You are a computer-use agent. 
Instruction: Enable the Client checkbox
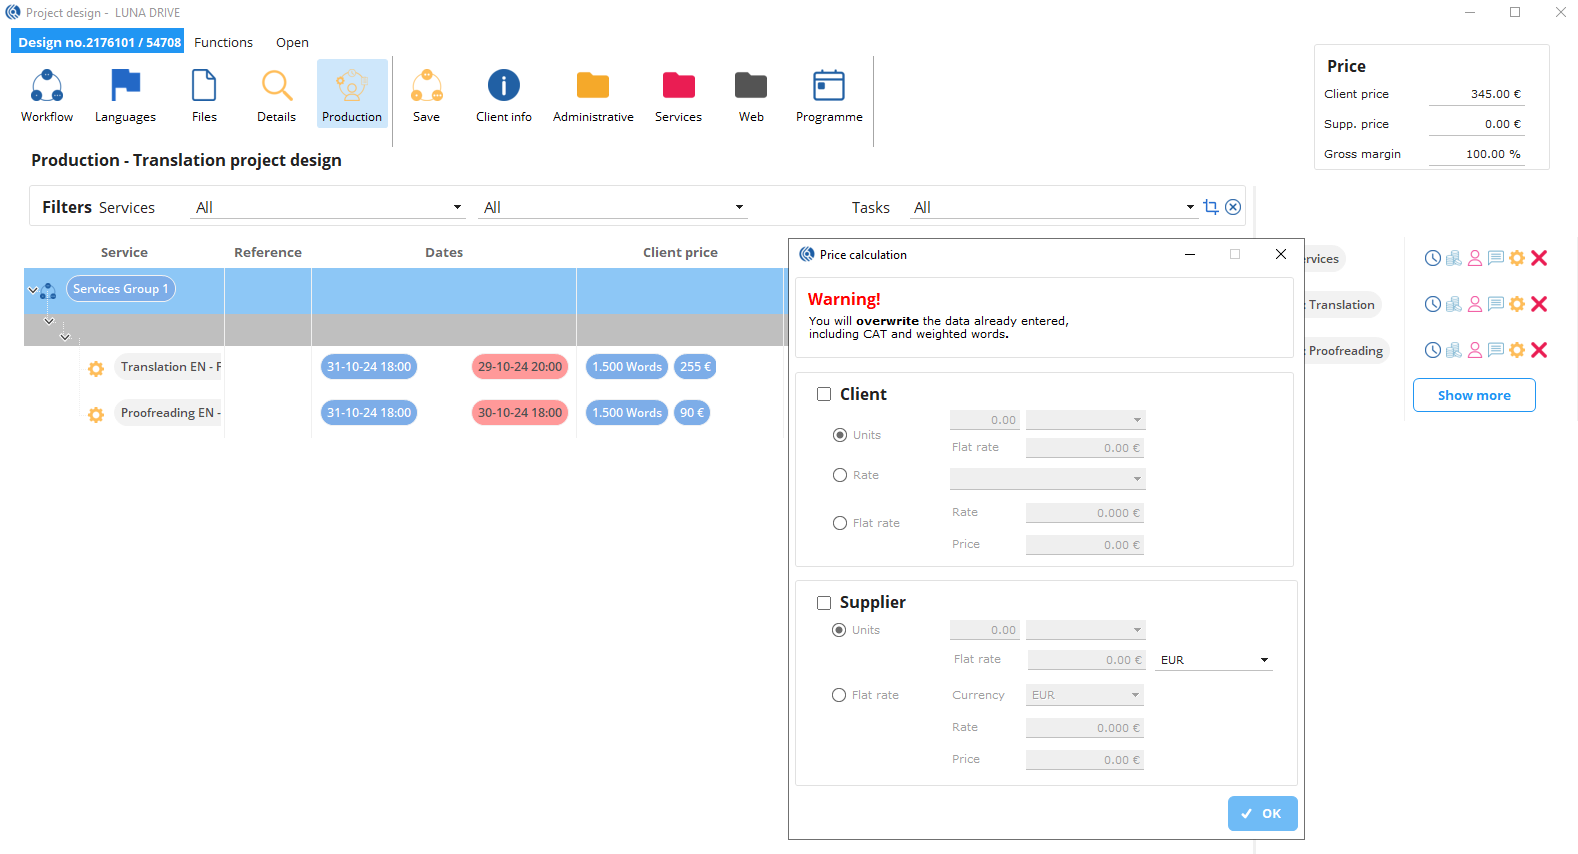(824, 394)
